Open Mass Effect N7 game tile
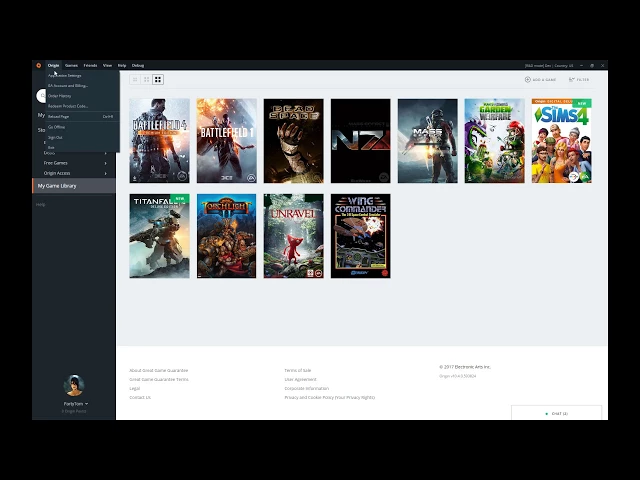Screen dimensions: 640x480 [x=360, y=141]
